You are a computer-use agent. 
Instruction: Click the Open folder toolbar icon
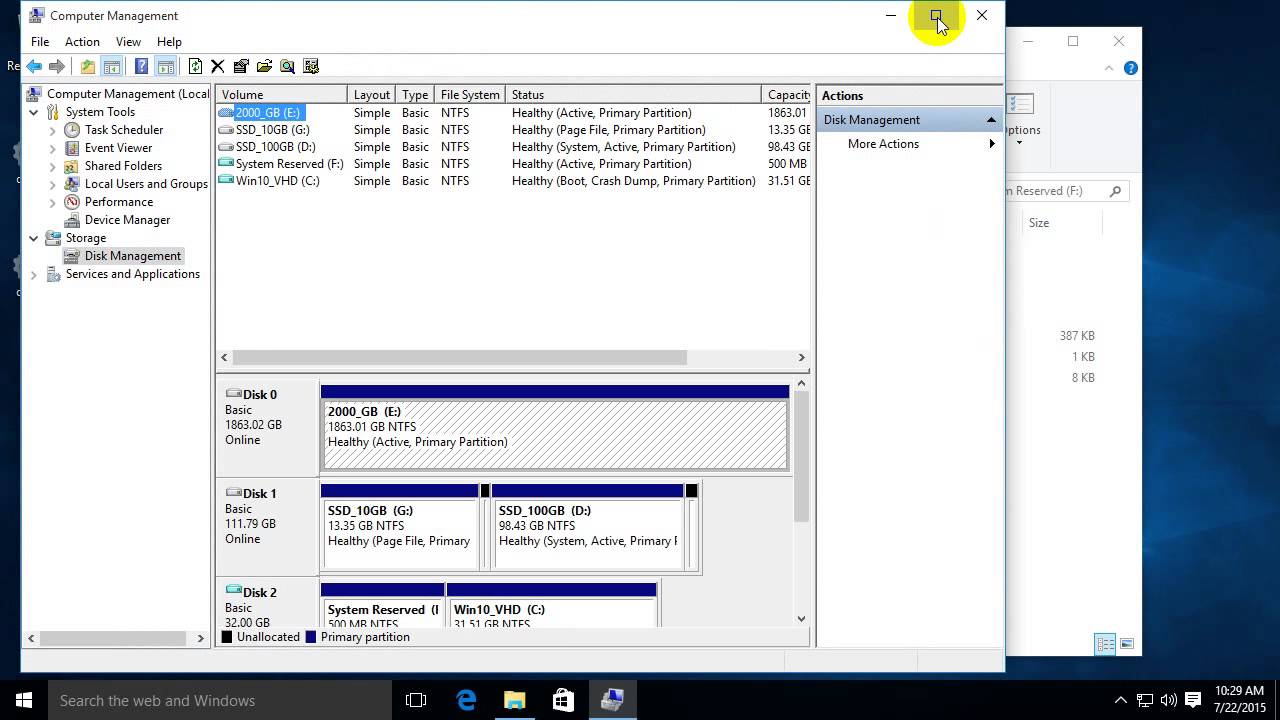[264, 67]
